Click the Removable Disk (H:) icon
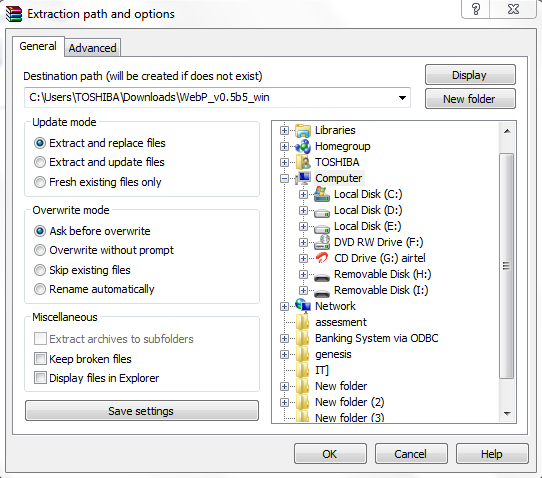The width and height of the screenshot is (542, 478). [322, 277]
